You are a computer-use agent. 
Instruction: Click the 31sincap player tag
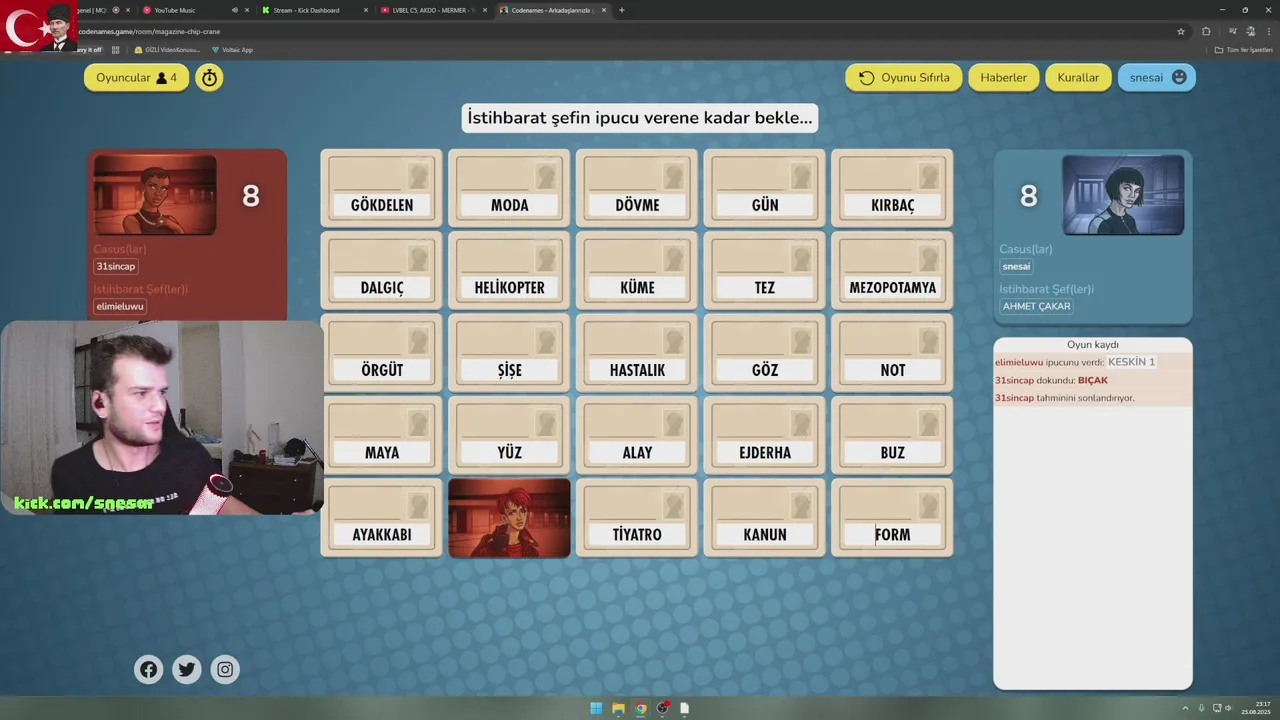pyautogui.click(x=115, y=267)
